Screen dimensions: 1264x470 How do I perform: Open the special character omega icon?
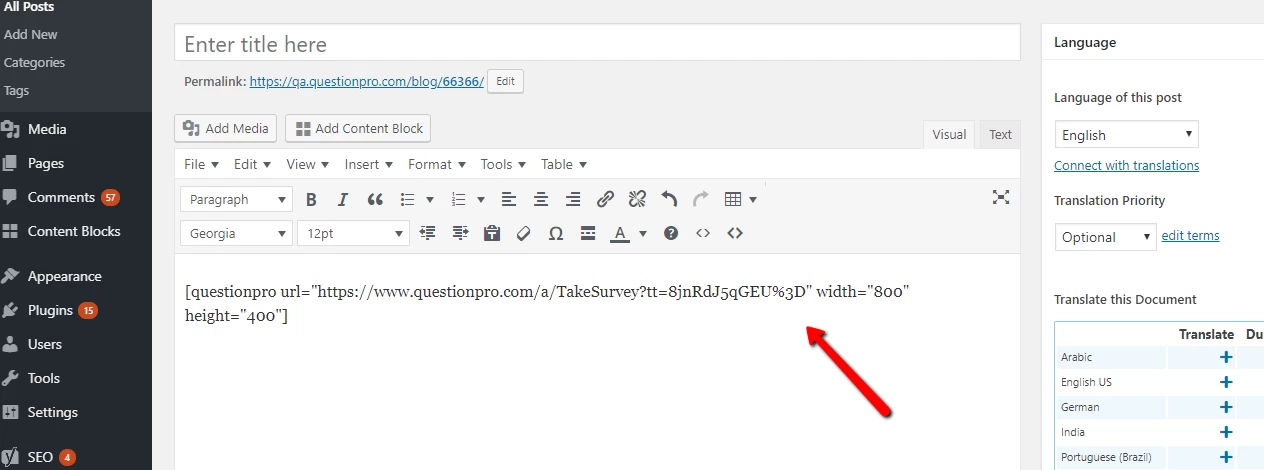556,233
